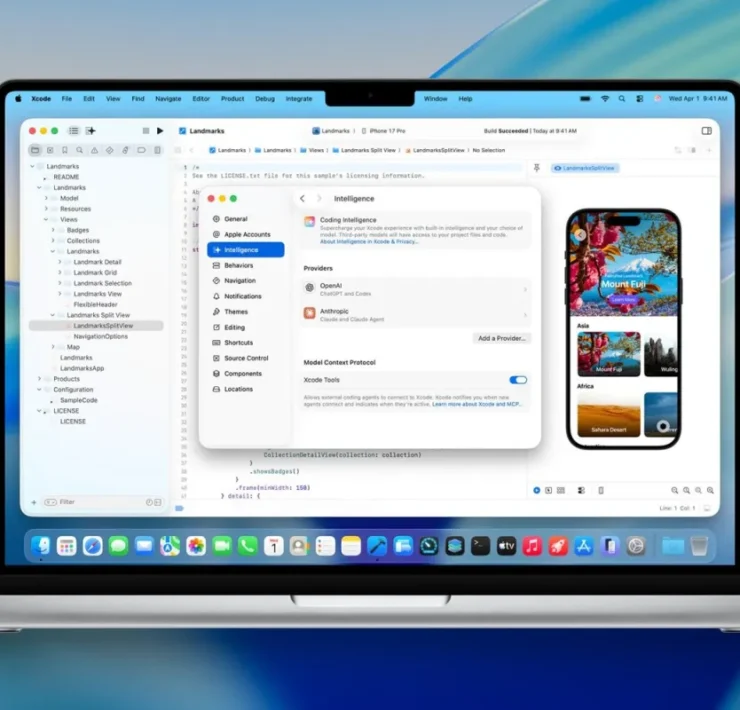740x710 pixels.
Task: Open Safari in the Dock
Action: pyautogui.click(x=92, y=546)
